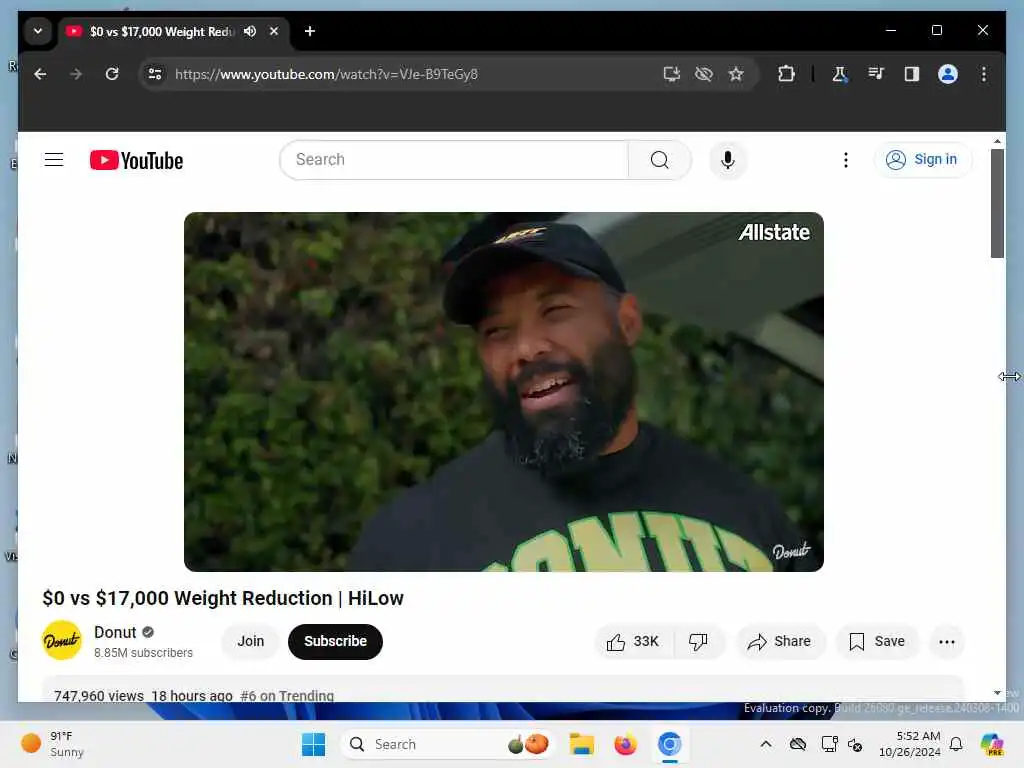Viewport: 1024px width, 768px height.
Task: Select the YouTube URL in address bar
Action: pos(327,74)
